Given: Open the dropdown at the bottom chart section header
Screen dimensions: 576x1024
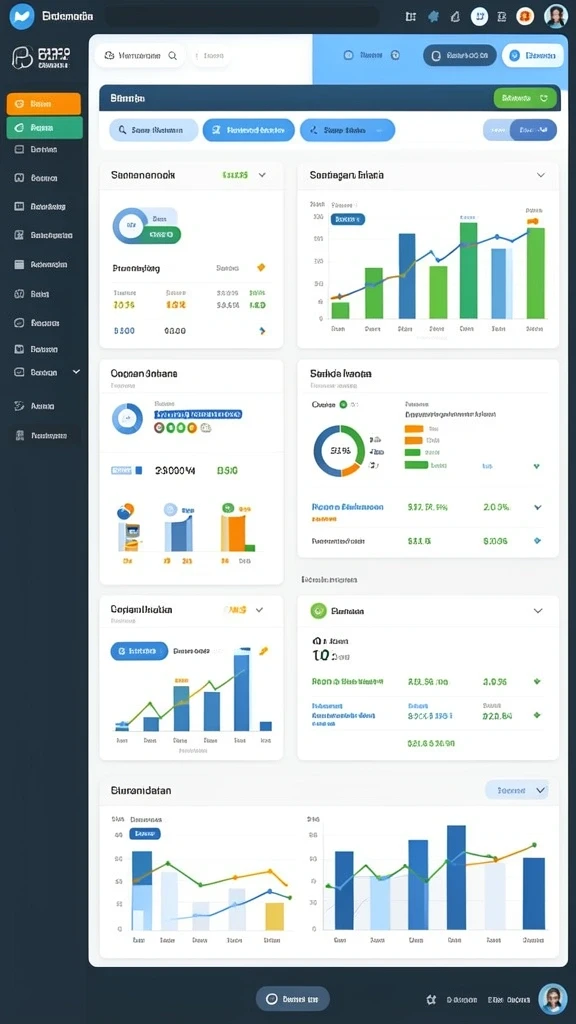Looking at the screenshot, I should [517, 790].
